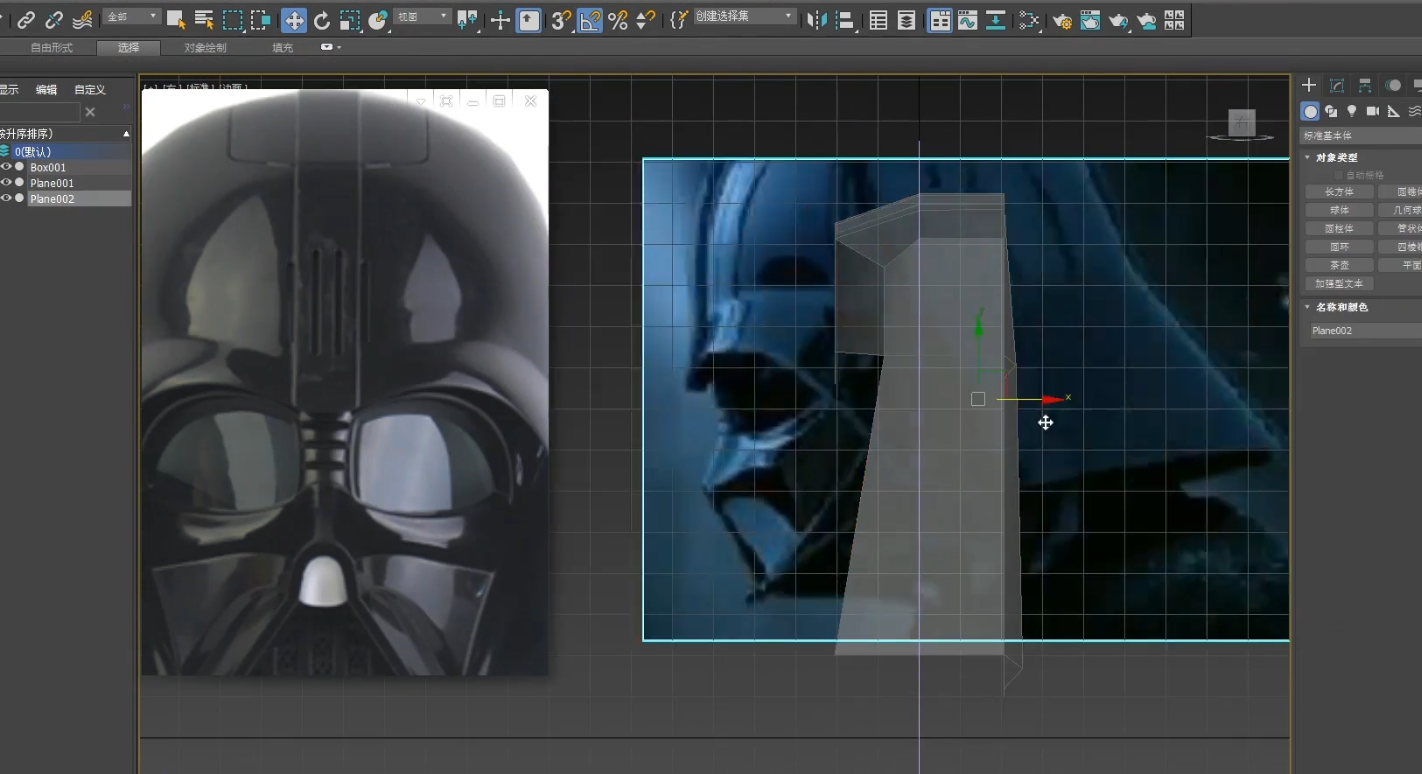Open Edit Named Selection Sets
1422x774 pixels.
click(679, 19)
